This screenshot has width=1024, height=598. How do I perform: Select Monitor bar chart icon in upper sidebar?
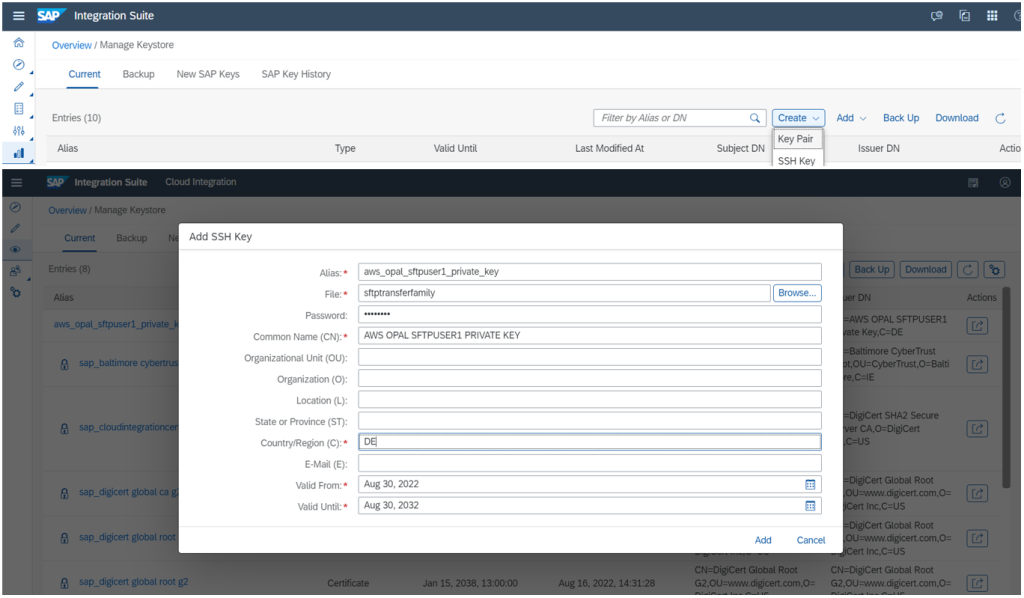(19, 153)
